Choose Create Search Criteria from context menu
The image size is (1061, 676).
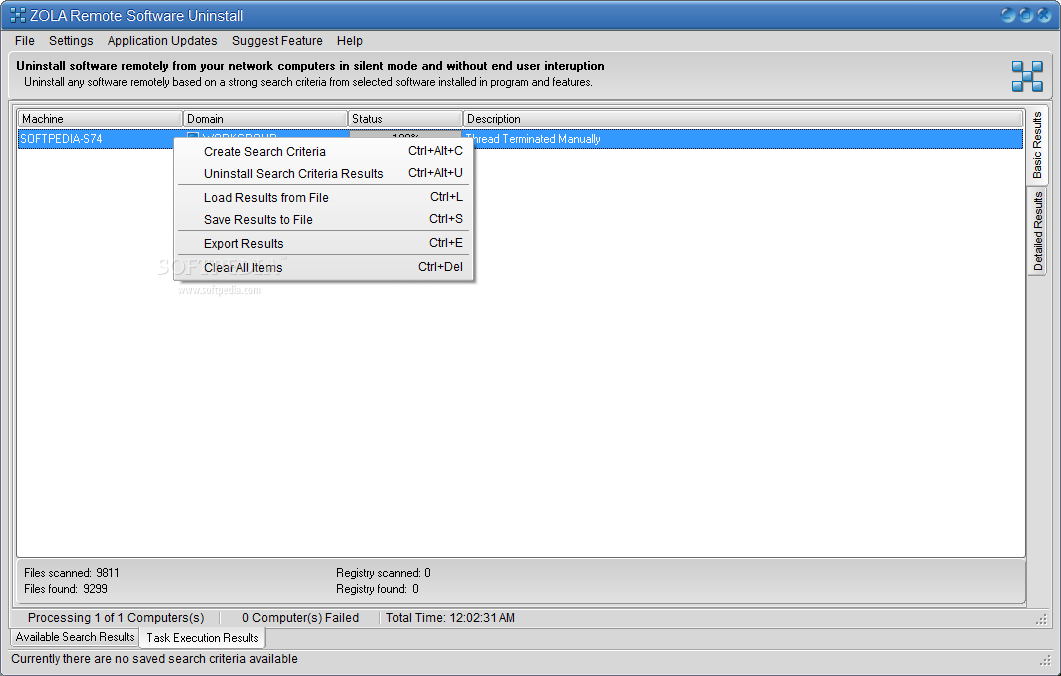pyautogui.click(x=323, y=152)
